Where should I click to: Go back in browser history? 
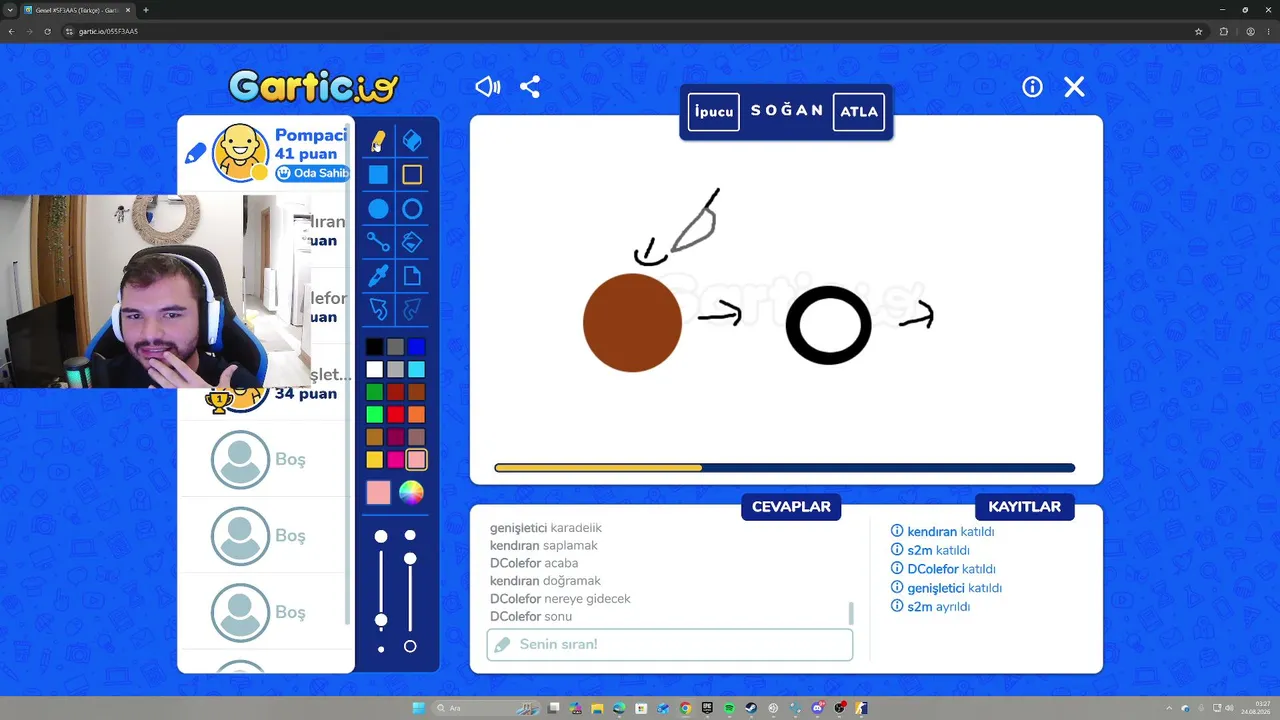tap(11, 31)
